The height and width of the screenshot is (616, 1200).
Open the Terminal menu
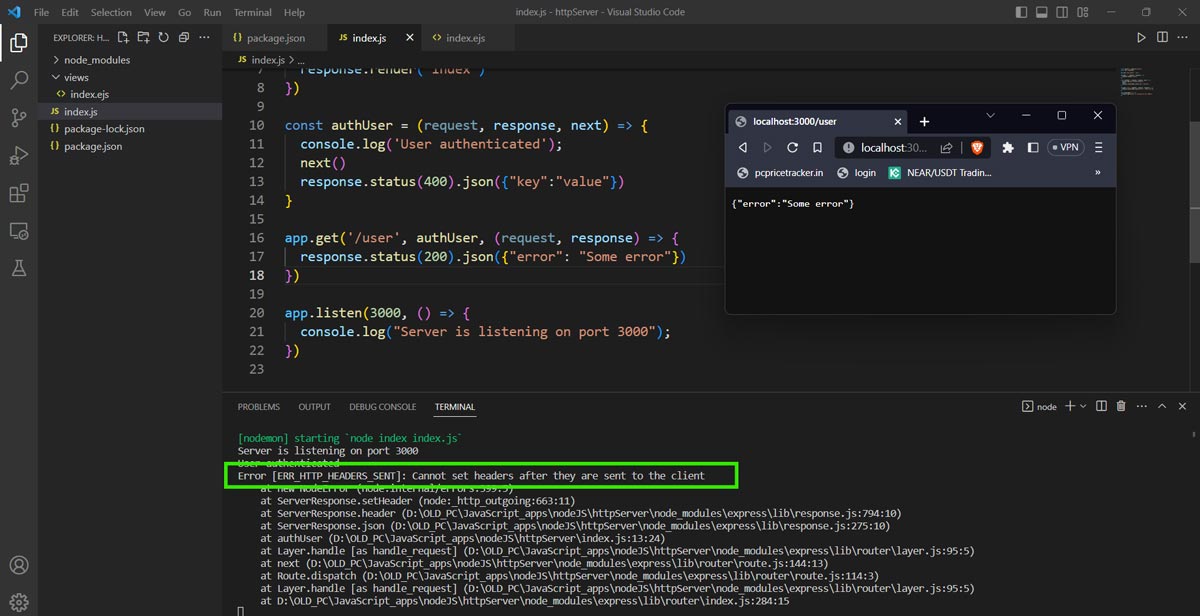coord(252,12)
